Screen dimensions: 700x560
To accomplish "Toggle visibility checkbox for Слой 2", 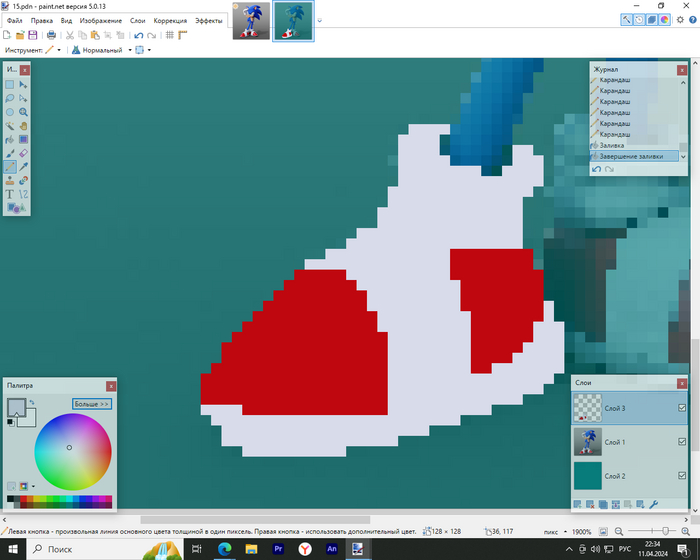I will coord(682,476).
